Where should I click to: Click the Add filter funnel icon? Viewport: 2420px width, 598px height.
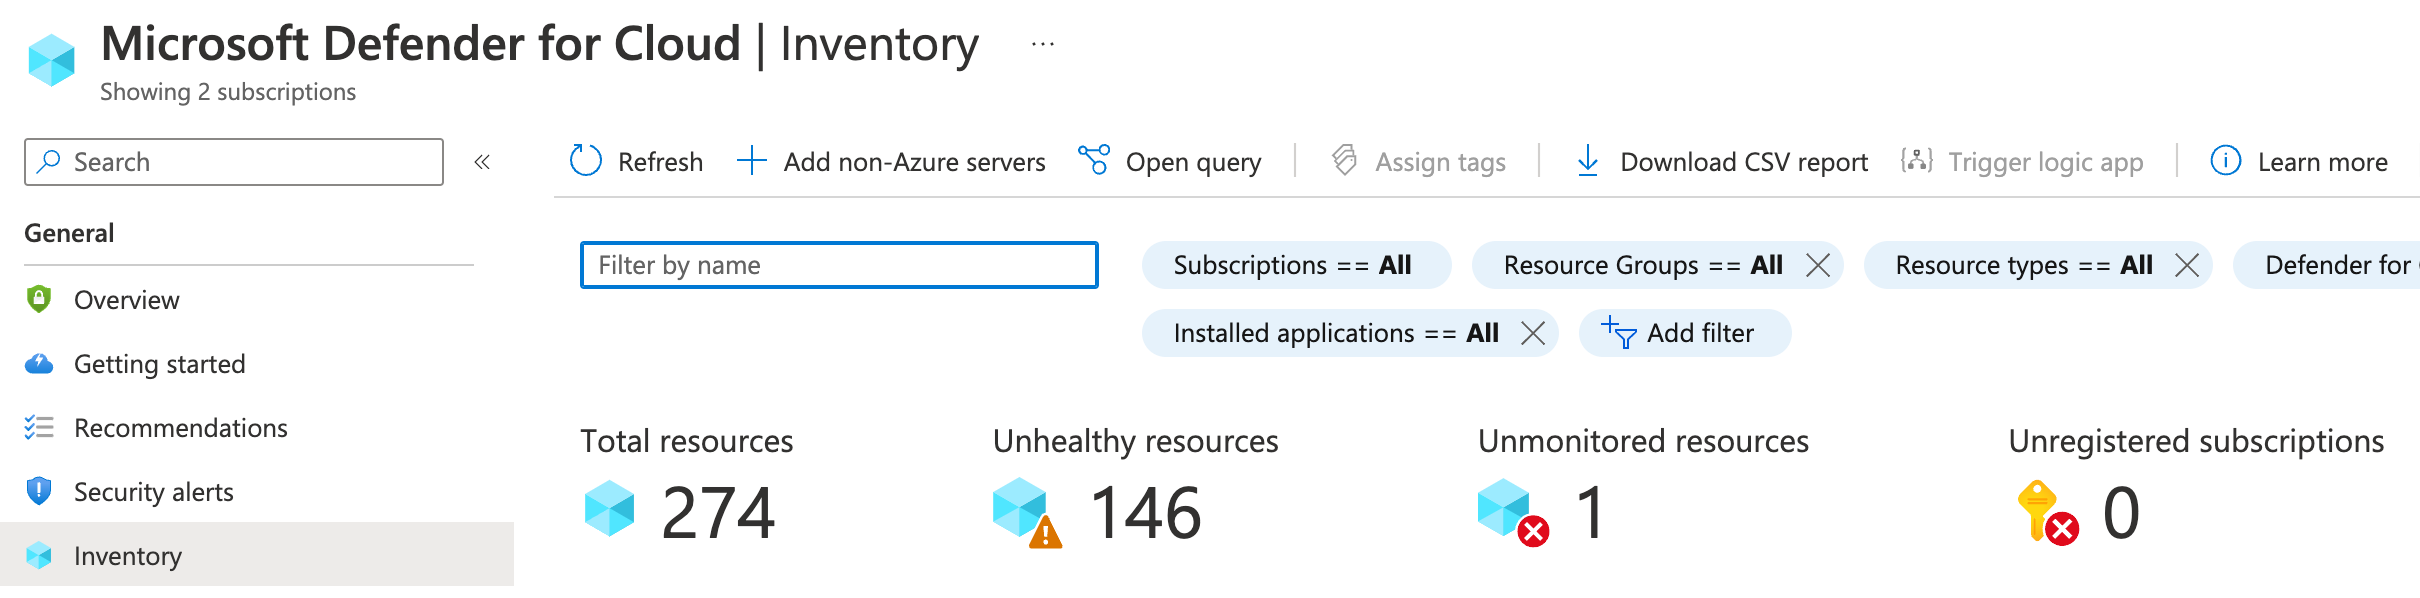1618,333
